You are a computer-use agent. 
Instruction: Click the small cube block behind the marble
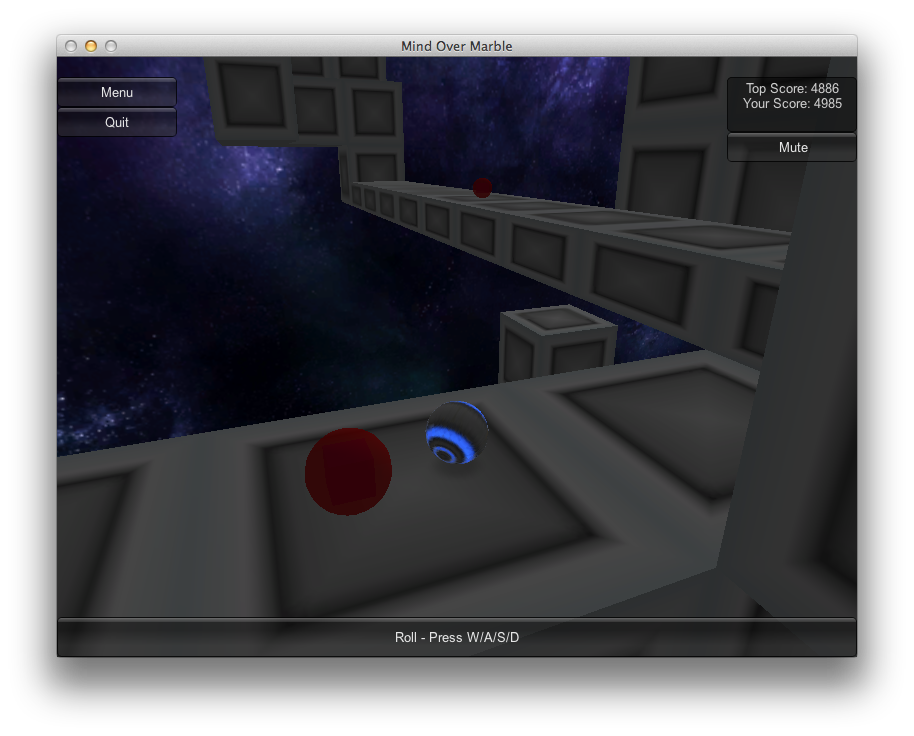557,343
